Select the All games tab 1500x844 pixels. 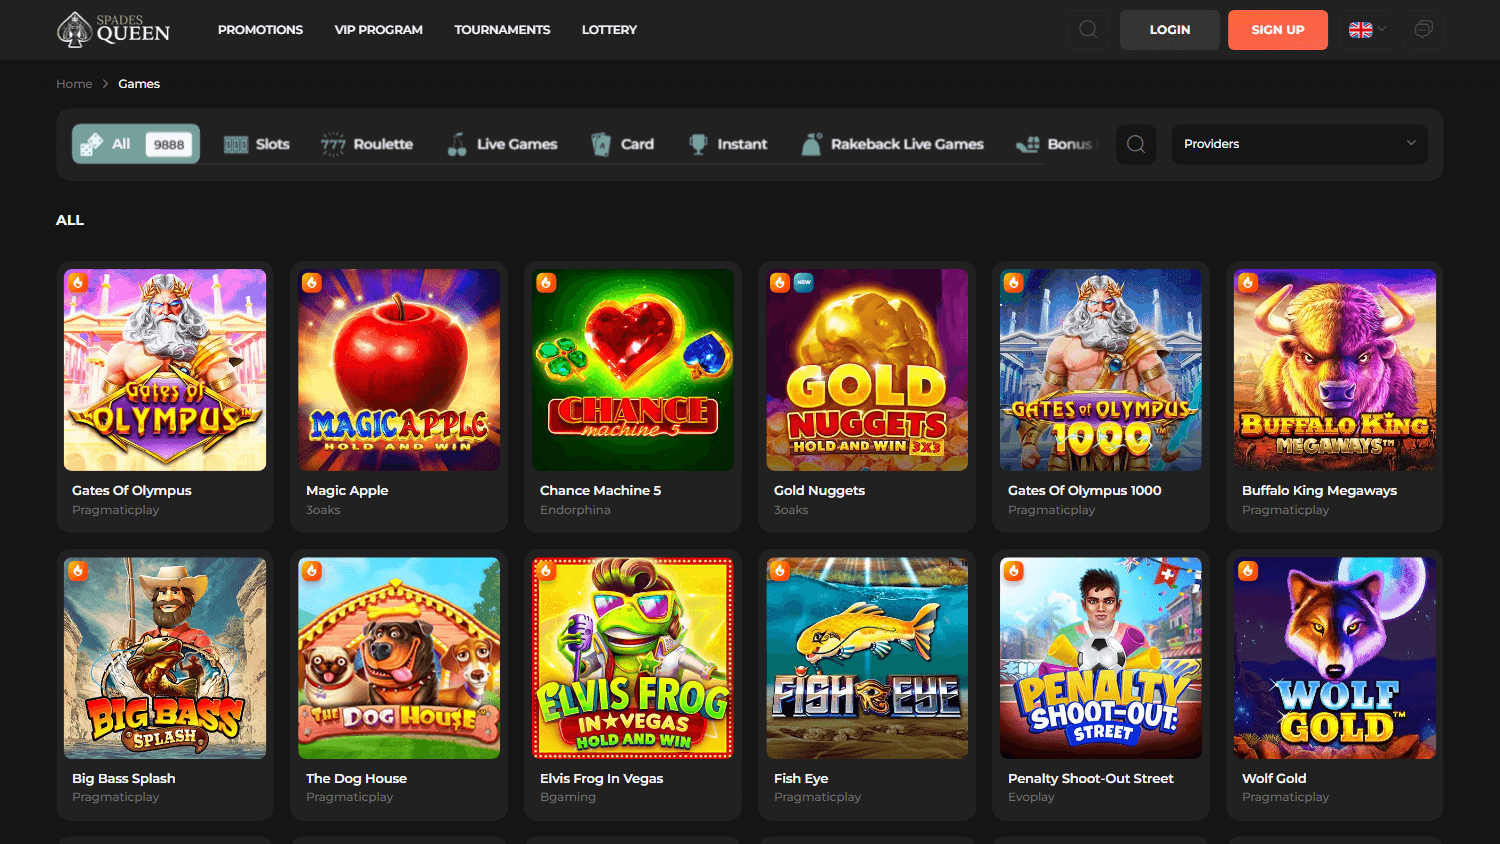click(x=136, y=144)
